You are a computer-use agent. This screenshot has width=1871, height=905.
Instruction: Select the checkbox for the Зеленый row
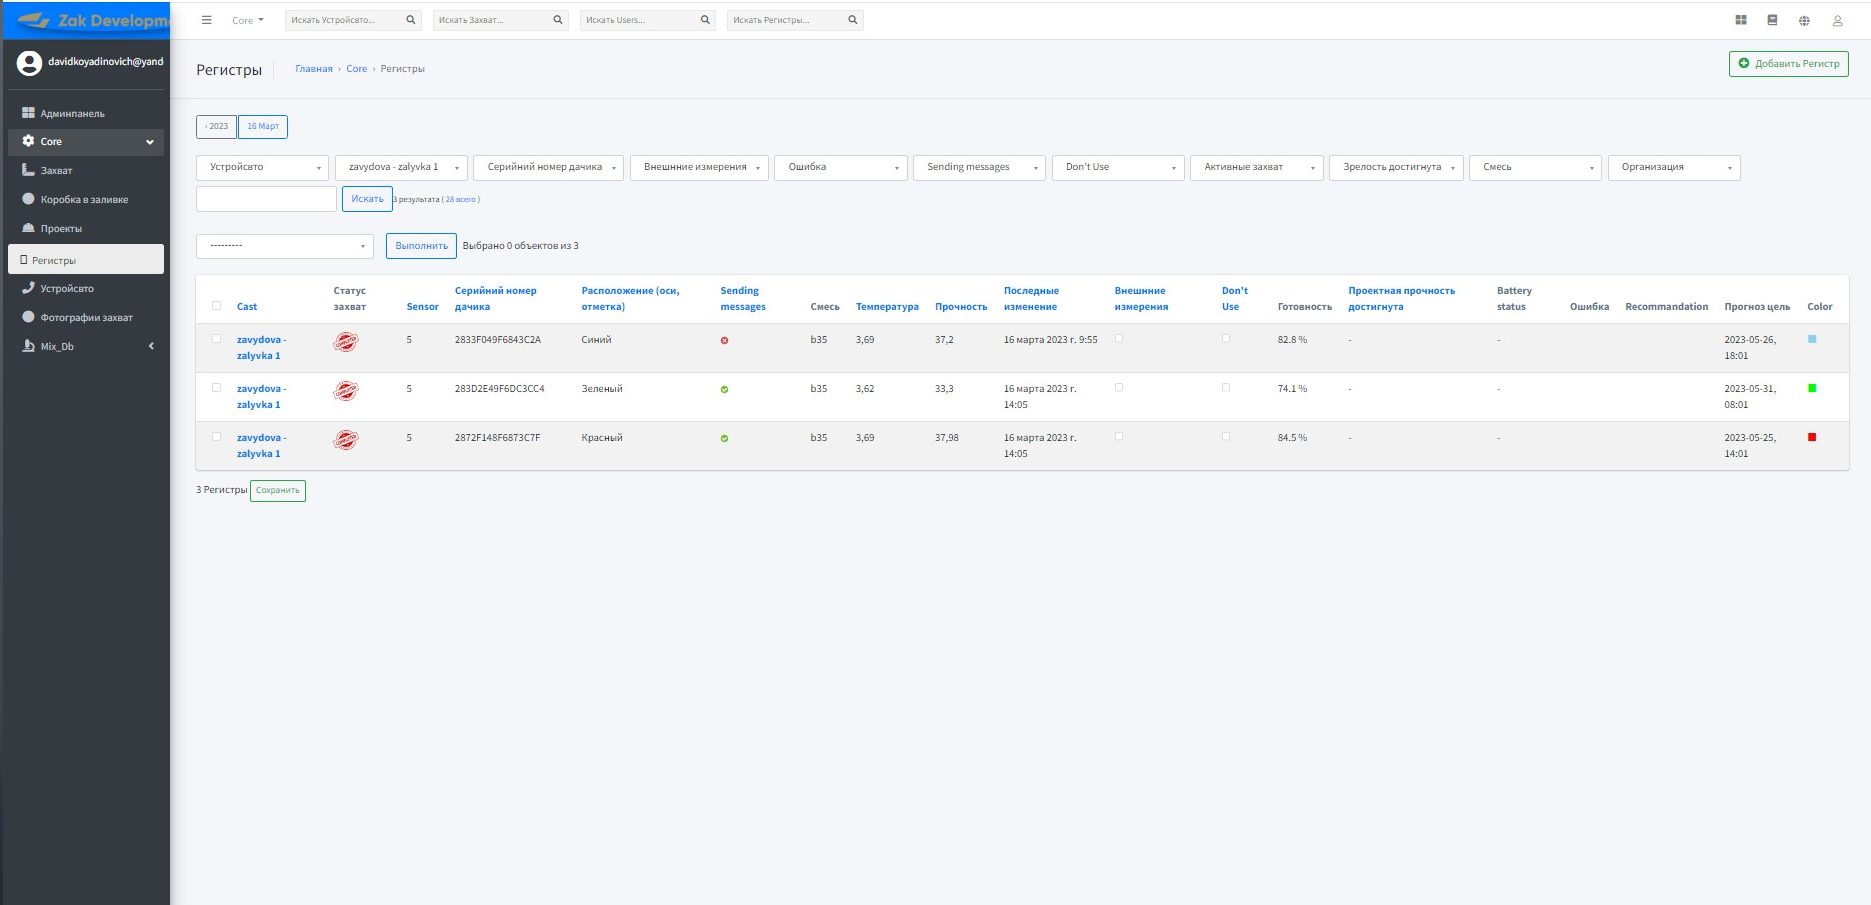[216, 388]
